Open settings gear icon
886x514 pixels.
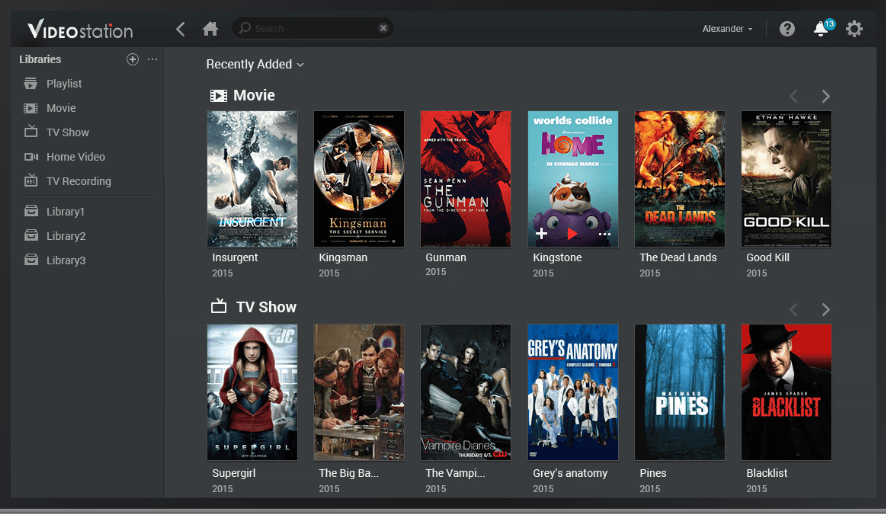pyautogui.click(x=854, y=29)
